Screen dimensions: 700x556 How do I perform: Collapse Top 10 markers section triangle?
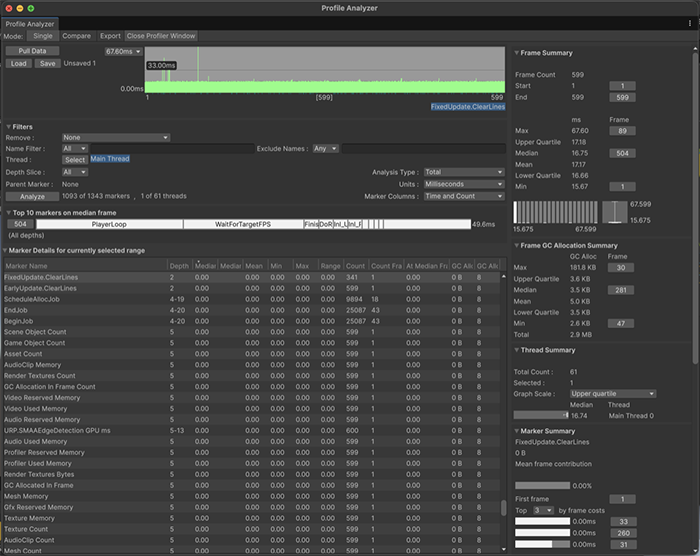pos(8,213)
